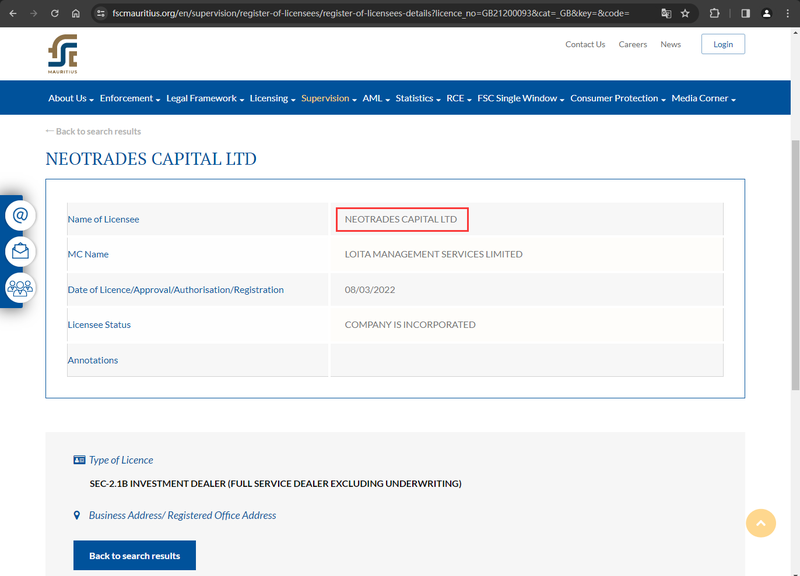Click the Type of Licence card icon
Image resolution: width=800 pixels, height=576 pixels.
79,460
